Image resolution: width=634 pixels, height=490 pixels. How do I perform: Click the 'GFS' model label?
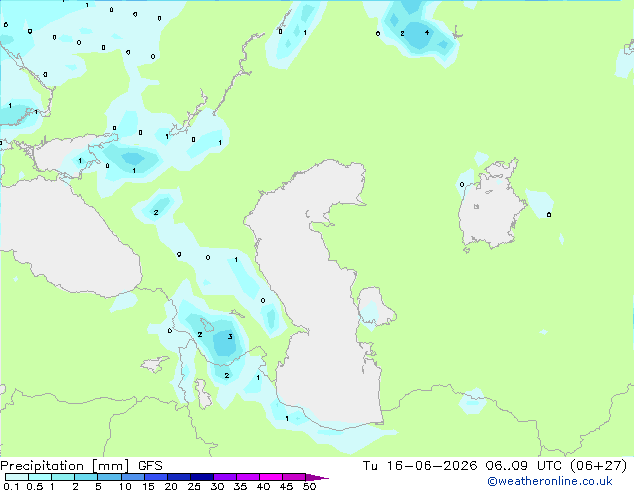[150, 466]
